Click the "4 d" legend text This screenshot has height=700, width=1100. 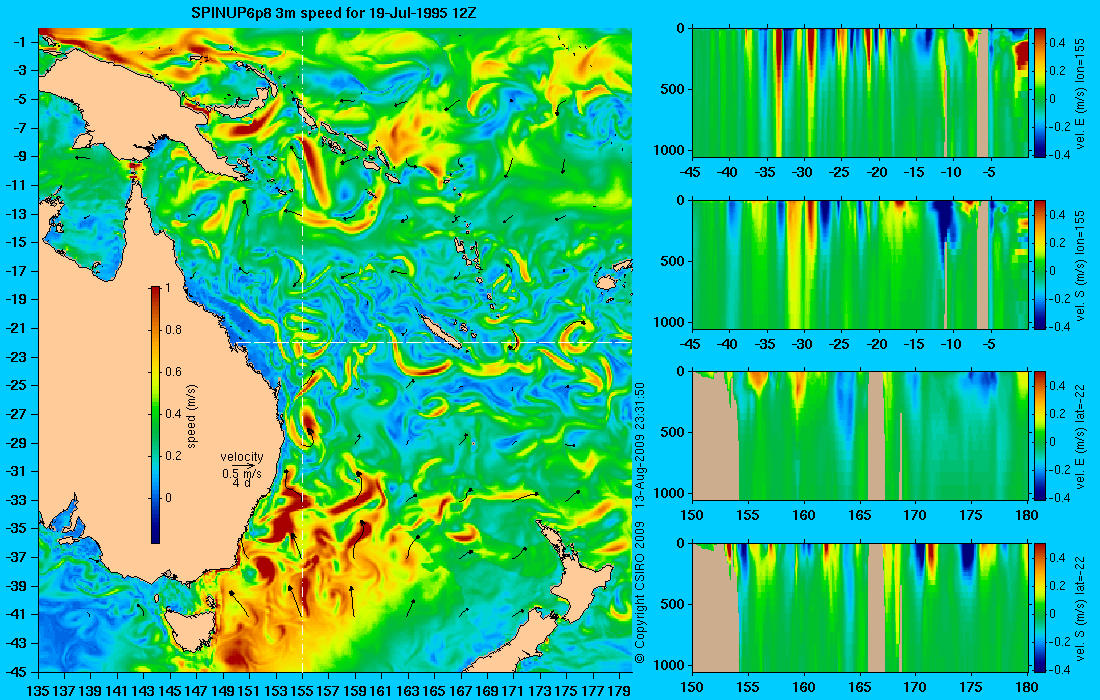242,483
